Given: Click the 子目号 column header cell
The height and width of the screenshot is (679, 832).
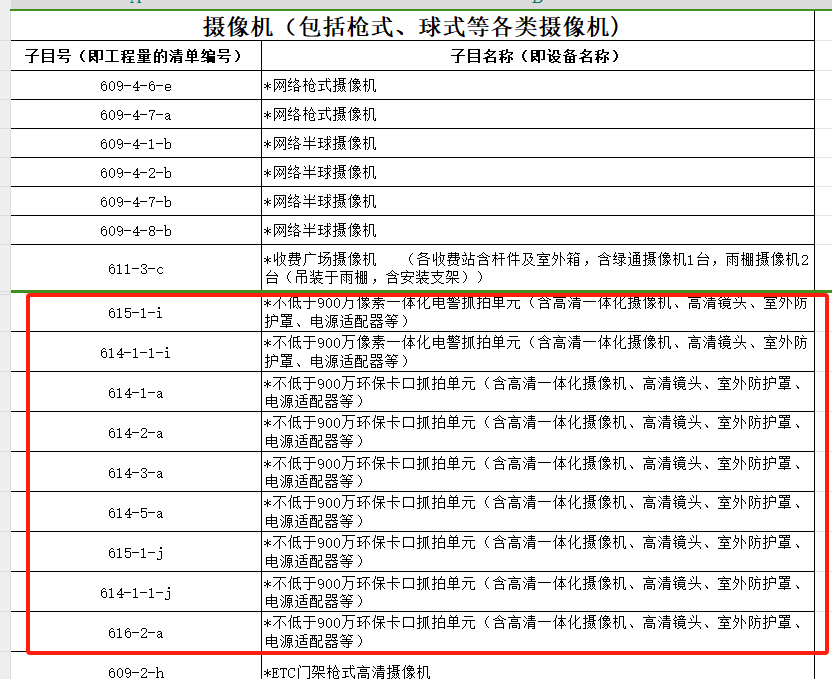Looking at the screenshot, I should (134, 56).
